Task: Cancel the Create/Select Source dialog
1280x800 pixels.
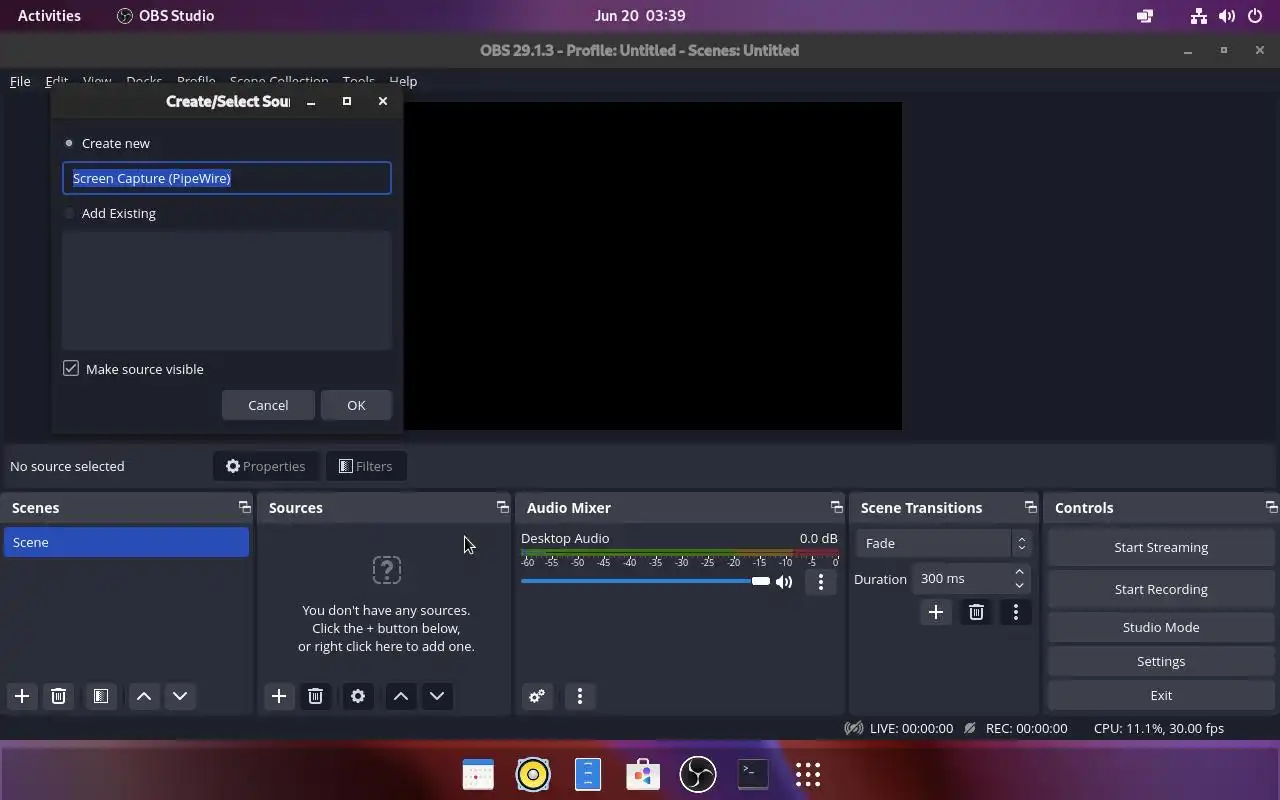Action: point(268,405)
